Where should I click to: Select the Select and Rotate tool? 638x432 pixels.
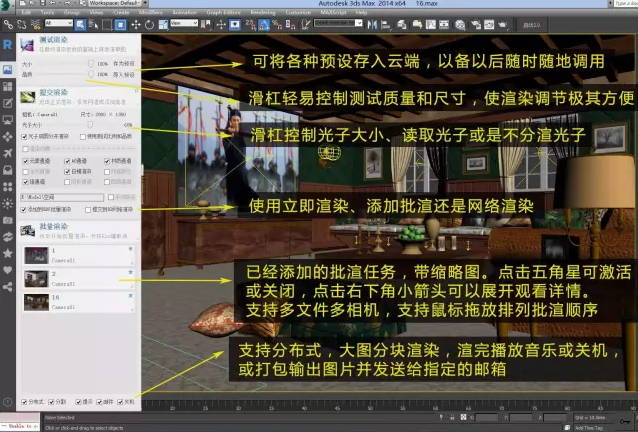[x=149, y=25]
